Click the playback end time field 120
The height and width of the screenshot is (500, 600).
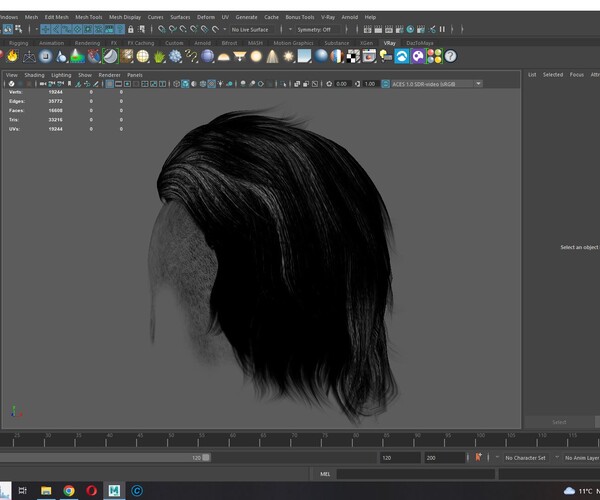pos(399,458)
